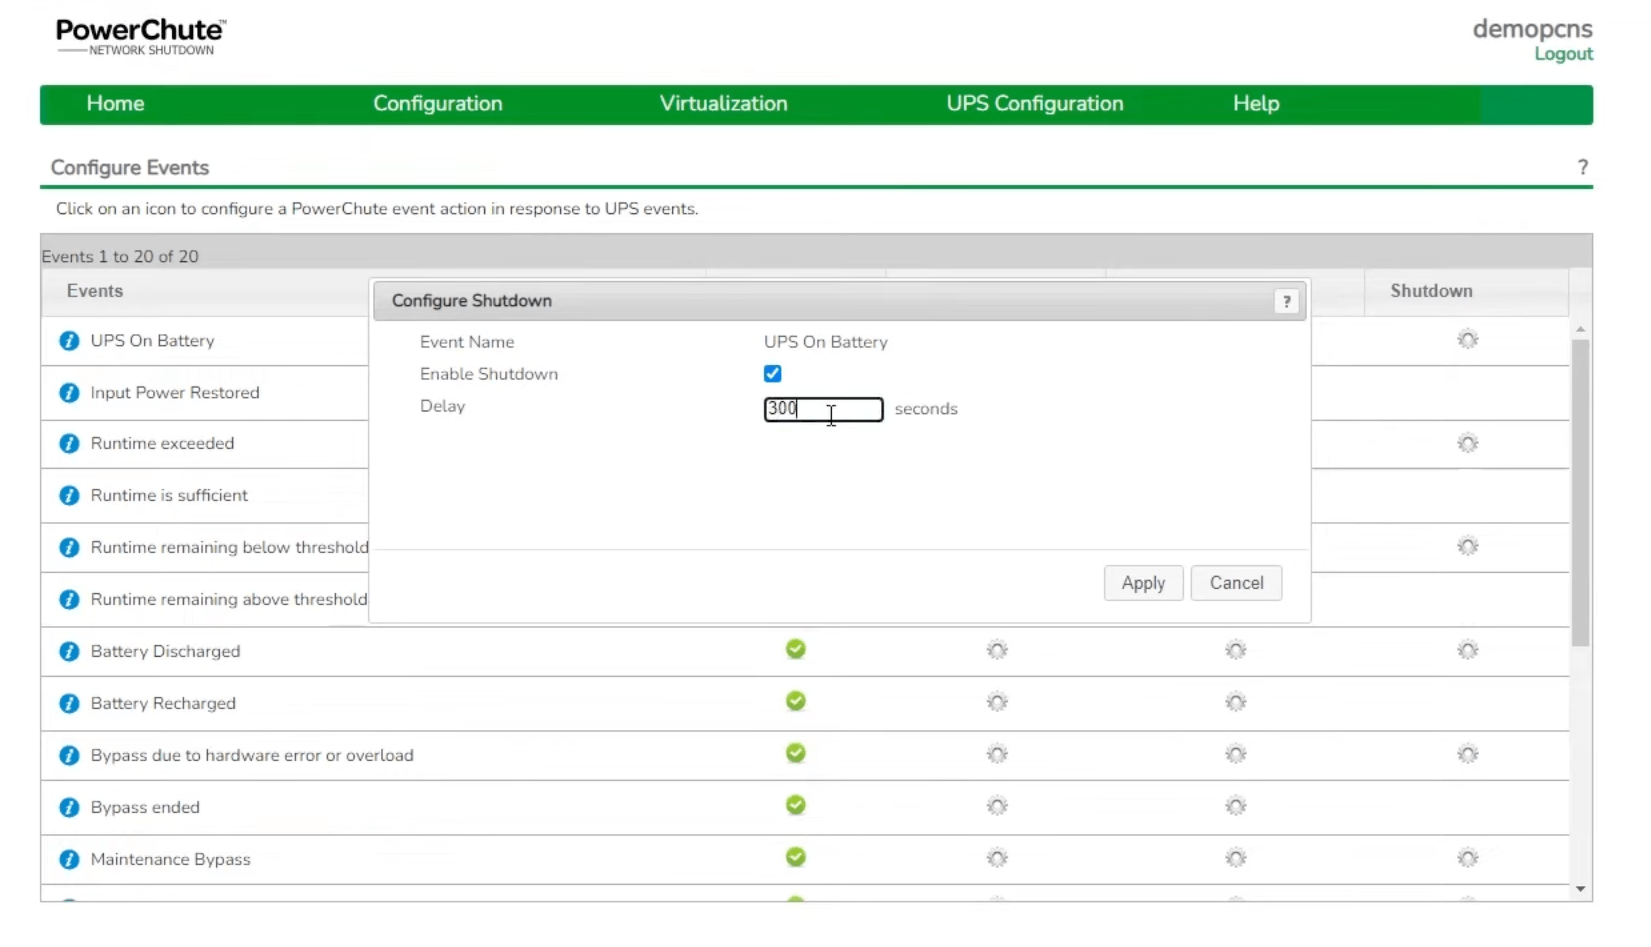The width and height of the screenshot is (1651, 947).
Task: Click first gear icon in Bypass ended row
Action: pos(997,806)
